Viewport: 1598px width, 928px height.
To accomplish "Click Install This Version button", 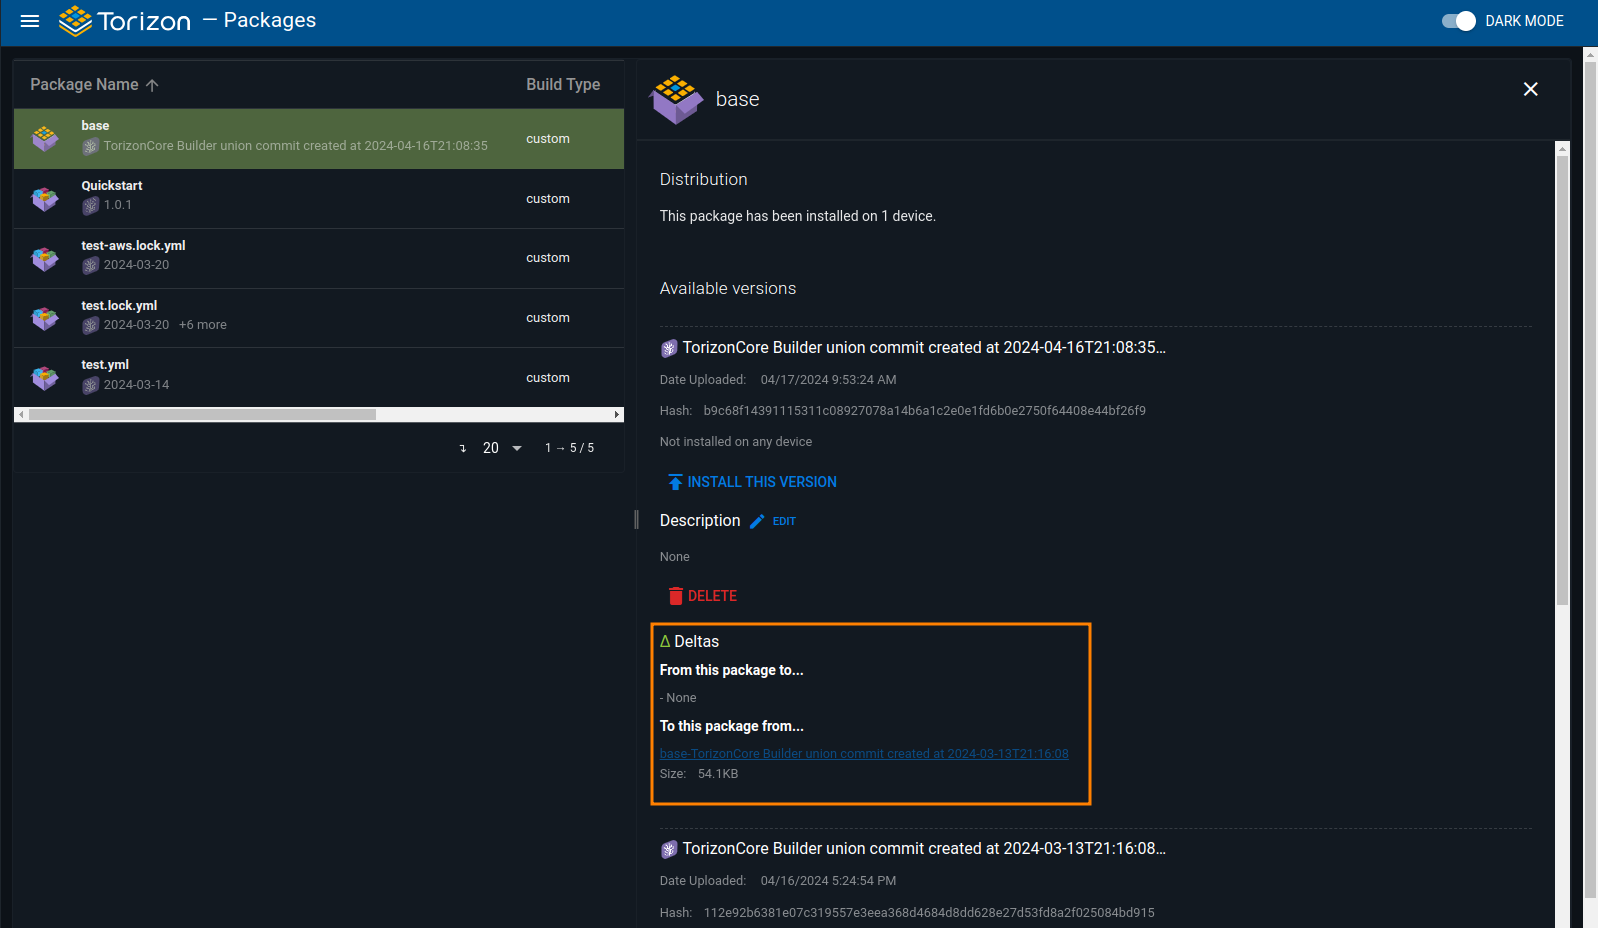I will pyautogui.click(x=761, y=482).
